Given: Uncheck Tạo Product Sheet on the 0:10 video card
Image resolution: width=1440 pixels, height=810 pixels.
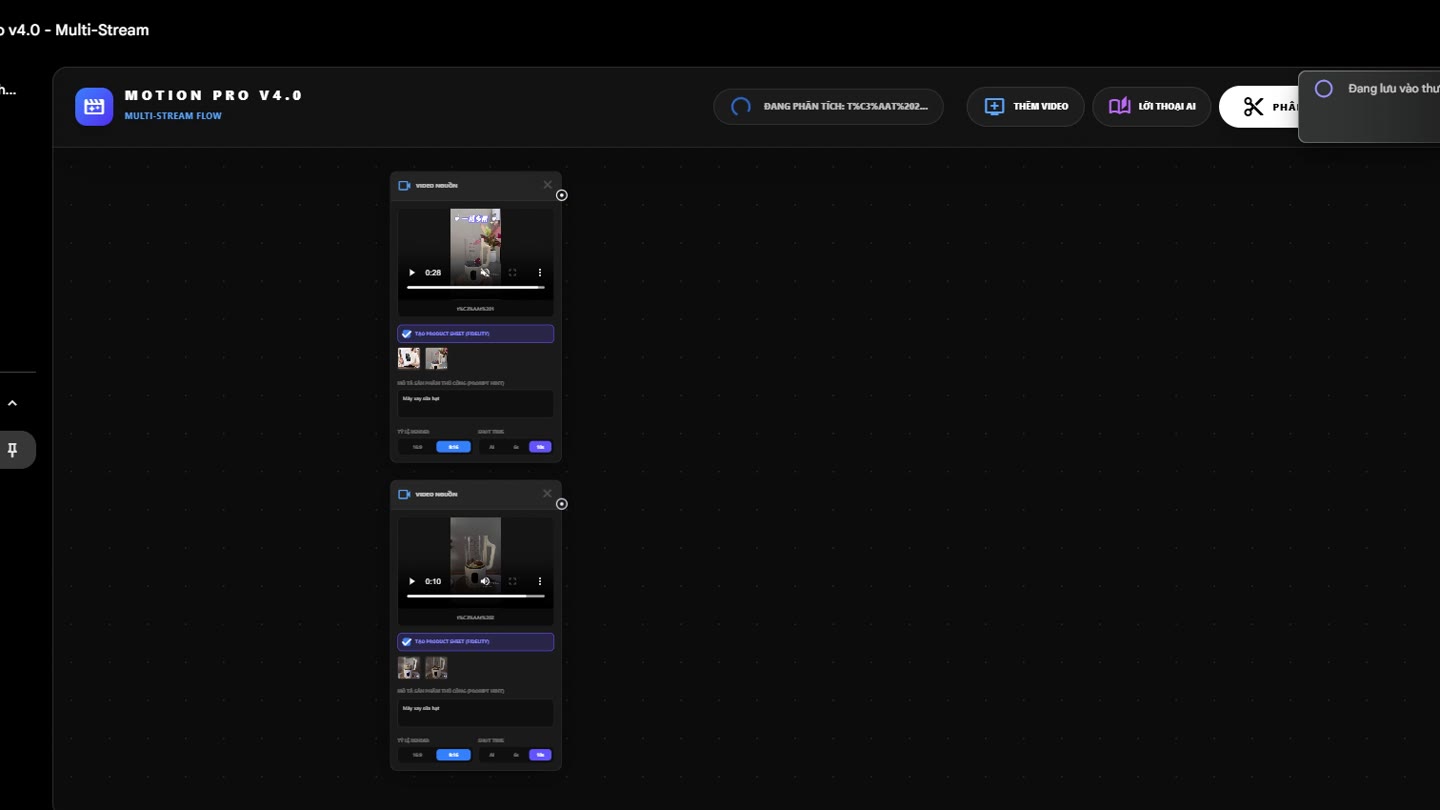Looking at the screenshot, I should (x=407, y=642).
